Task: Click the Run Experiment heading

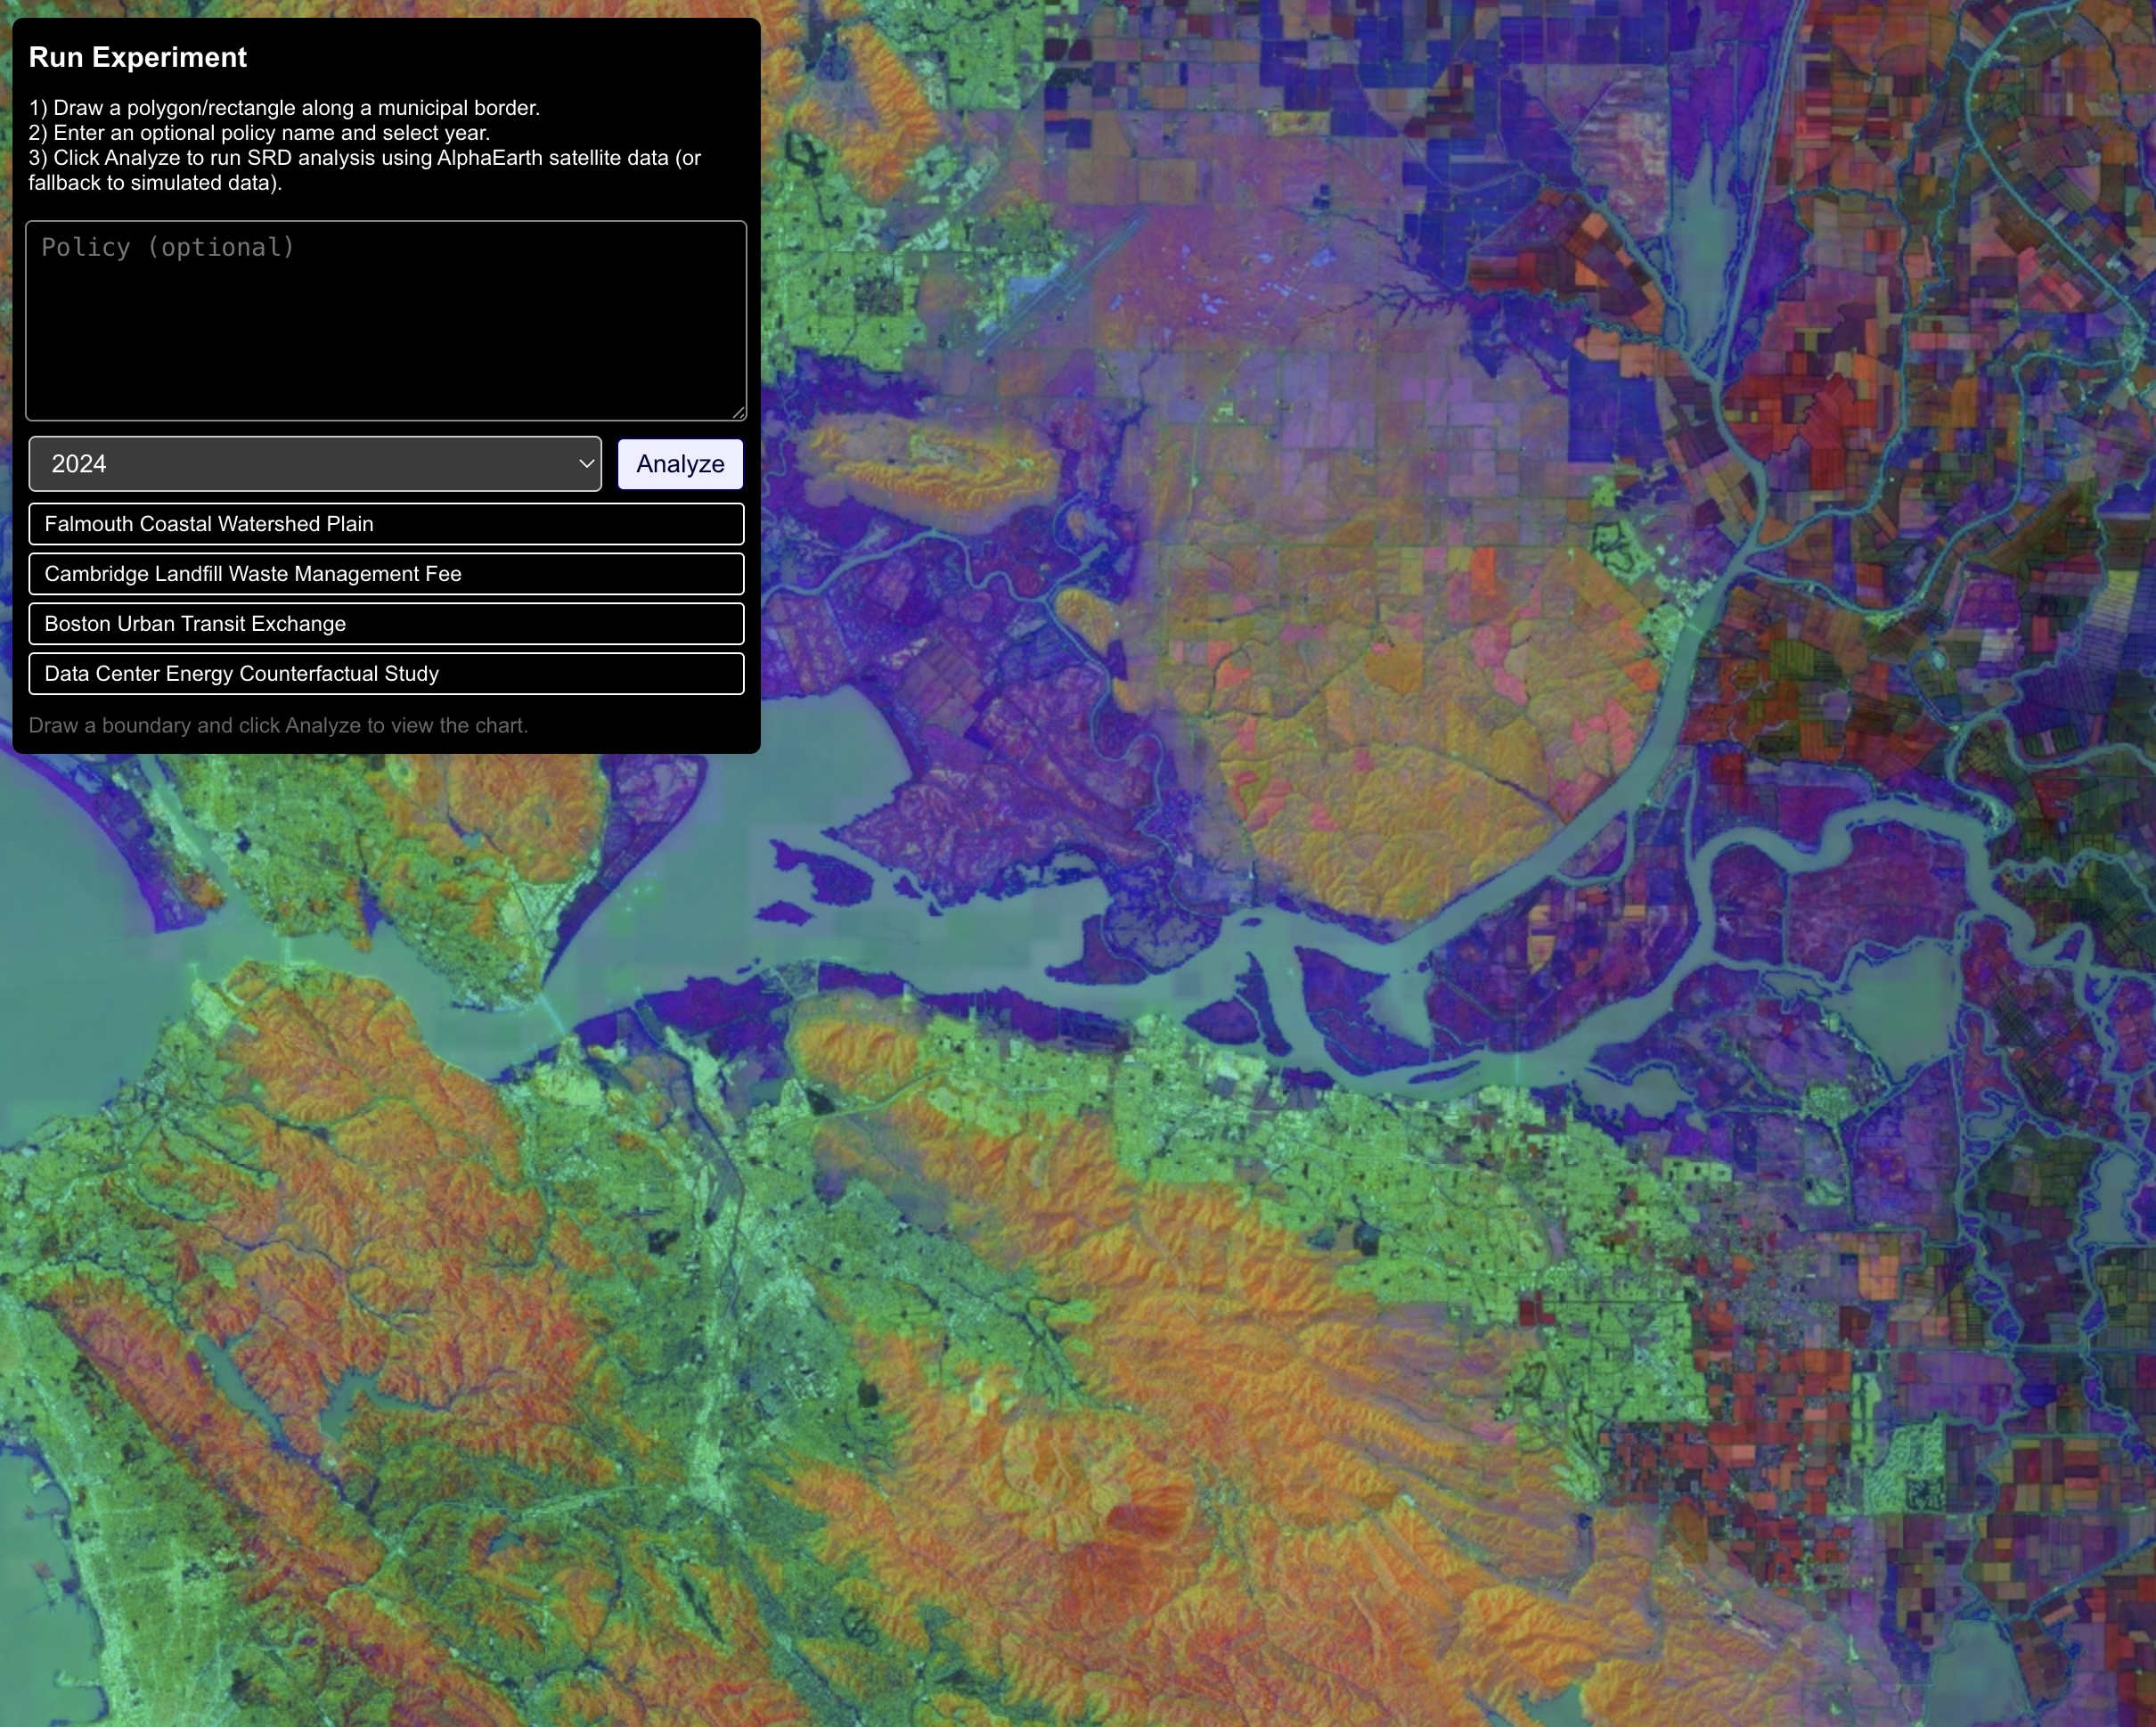Action: point(138,57)
